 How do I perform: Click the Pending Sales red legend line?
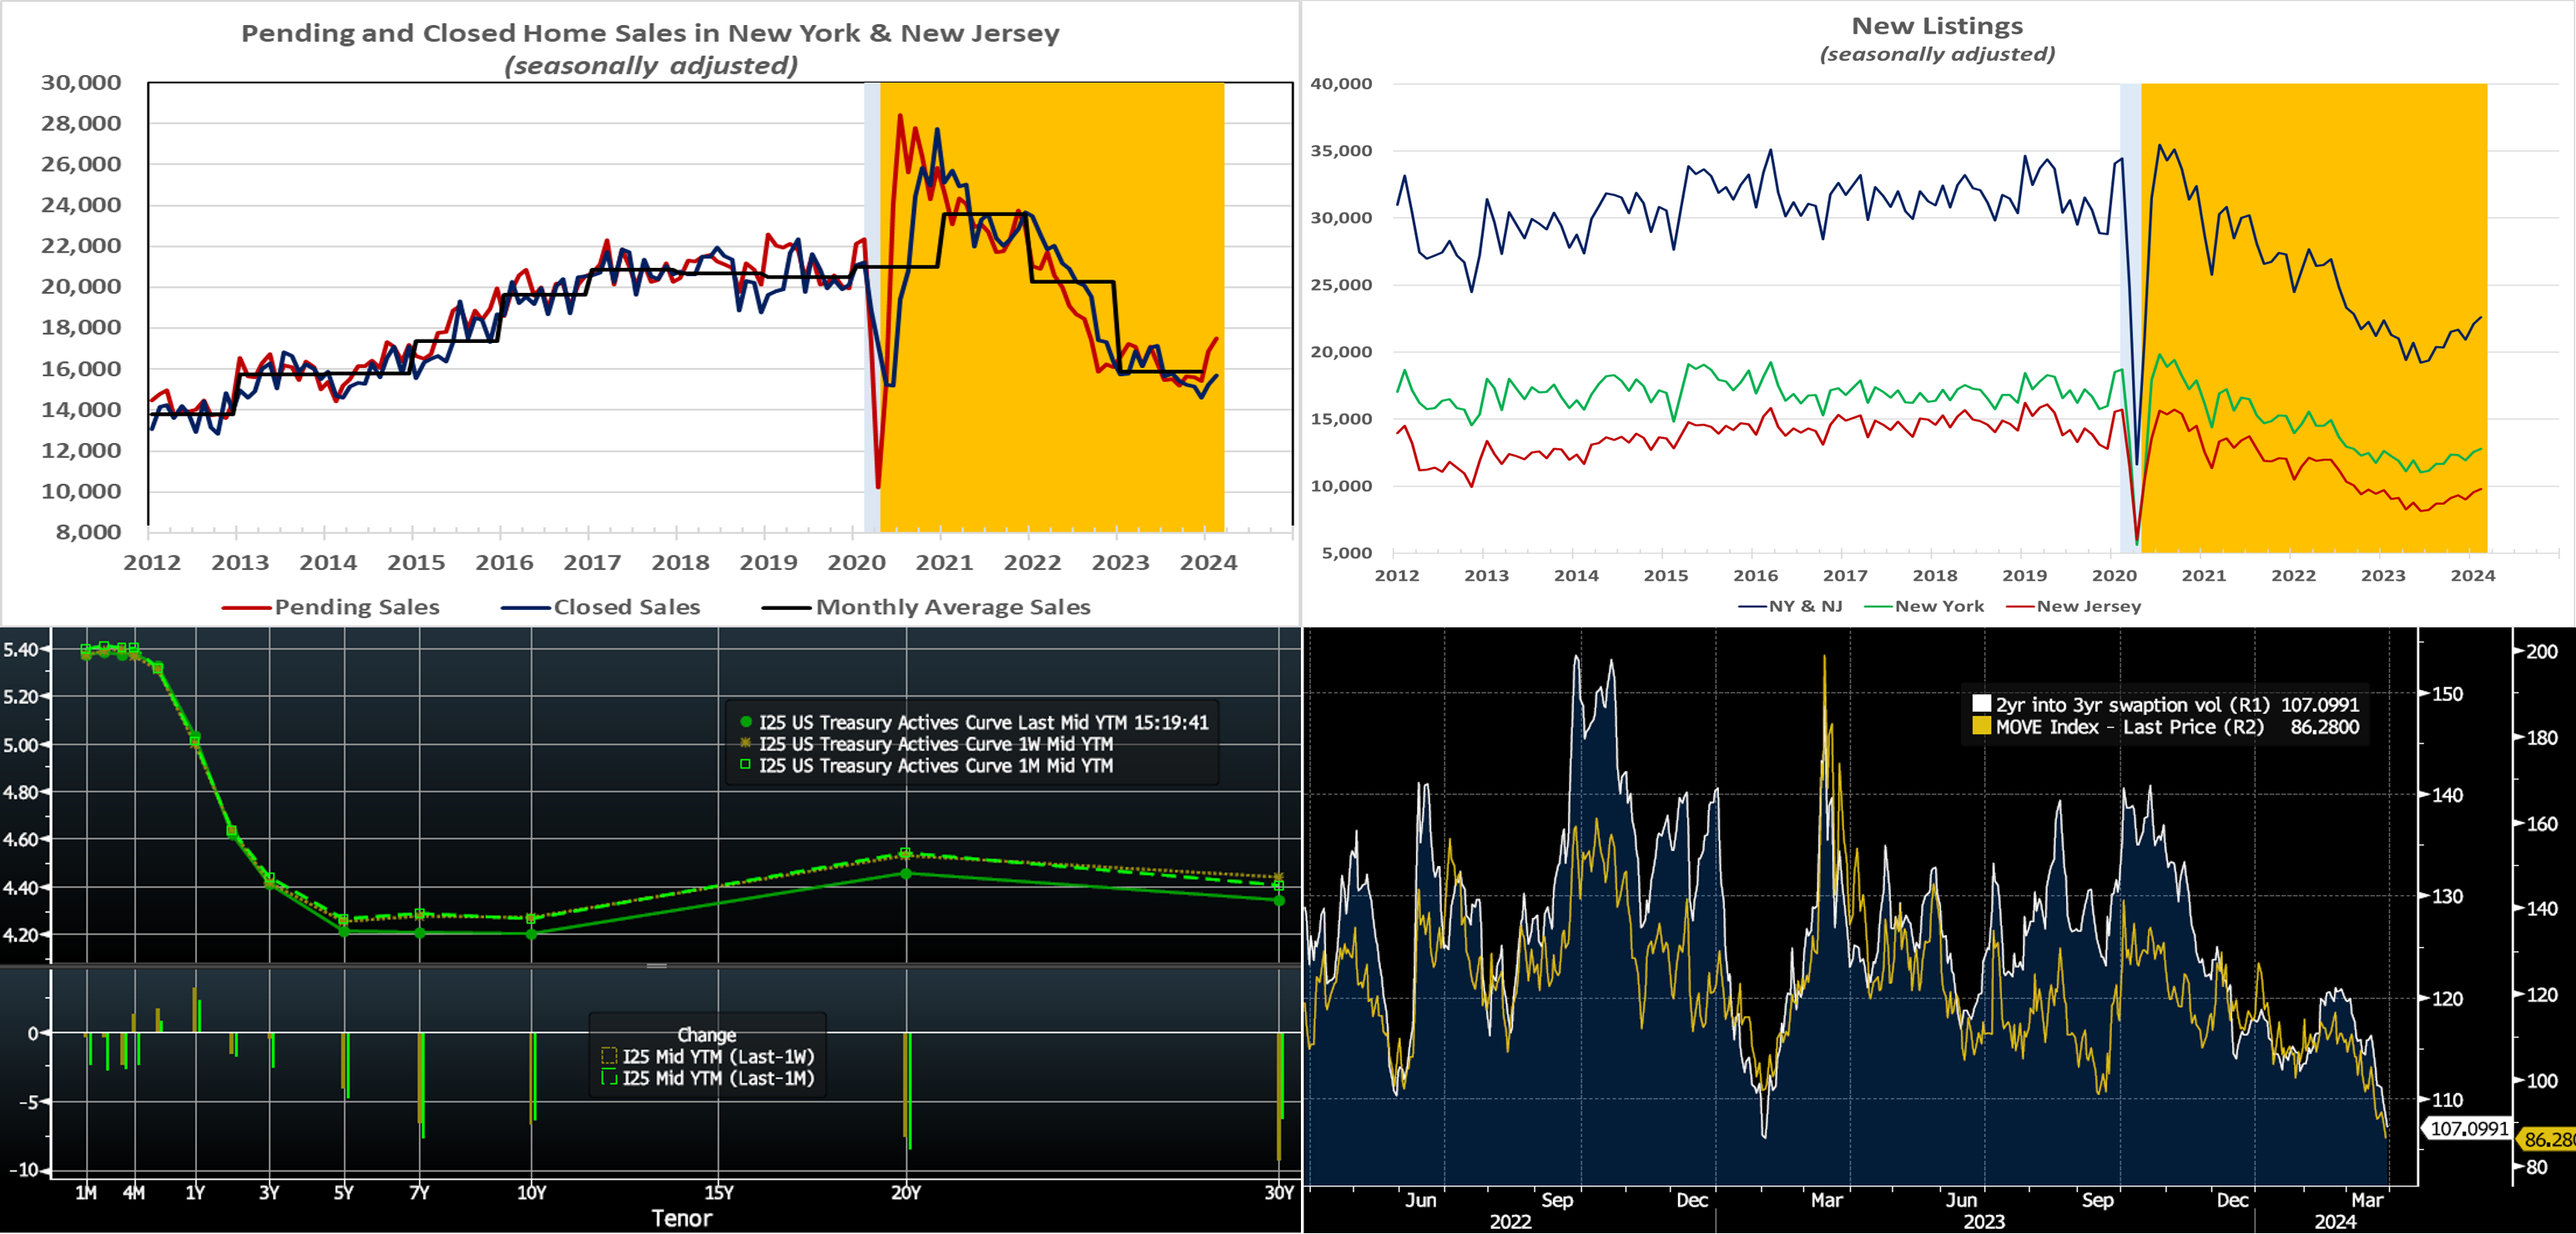[246, 608]
